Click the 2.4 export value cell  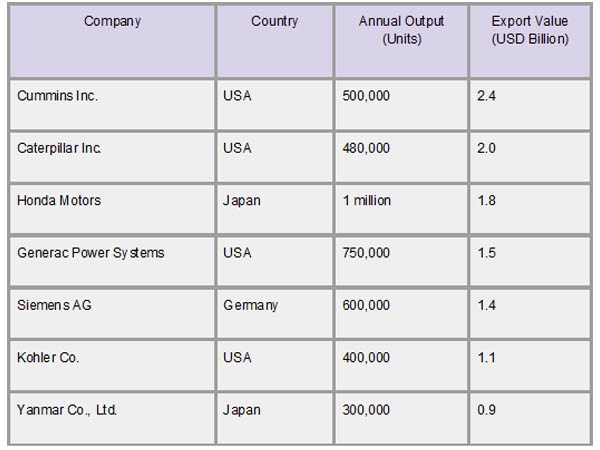487,96
